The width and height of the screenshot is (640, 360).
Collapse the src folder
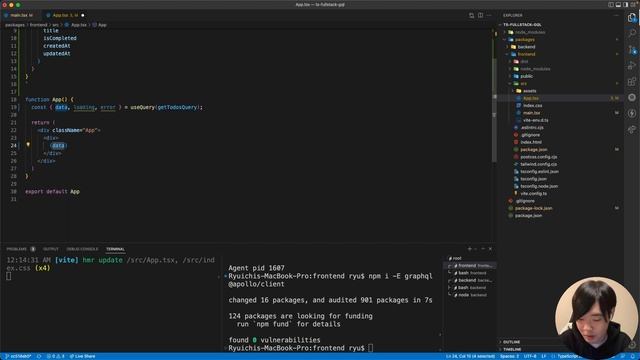click(523, 83)
